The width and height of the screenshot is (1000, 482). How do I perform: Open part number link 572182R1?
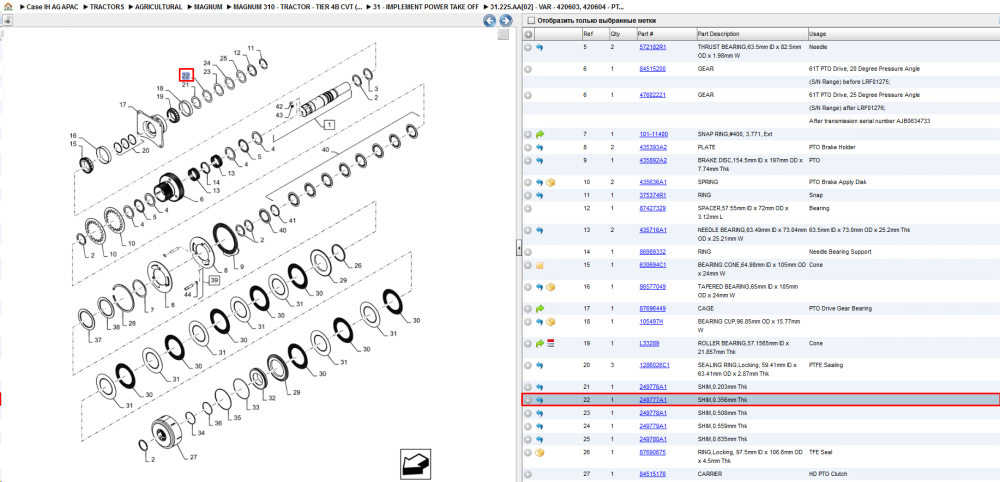(x=652, y=48)
